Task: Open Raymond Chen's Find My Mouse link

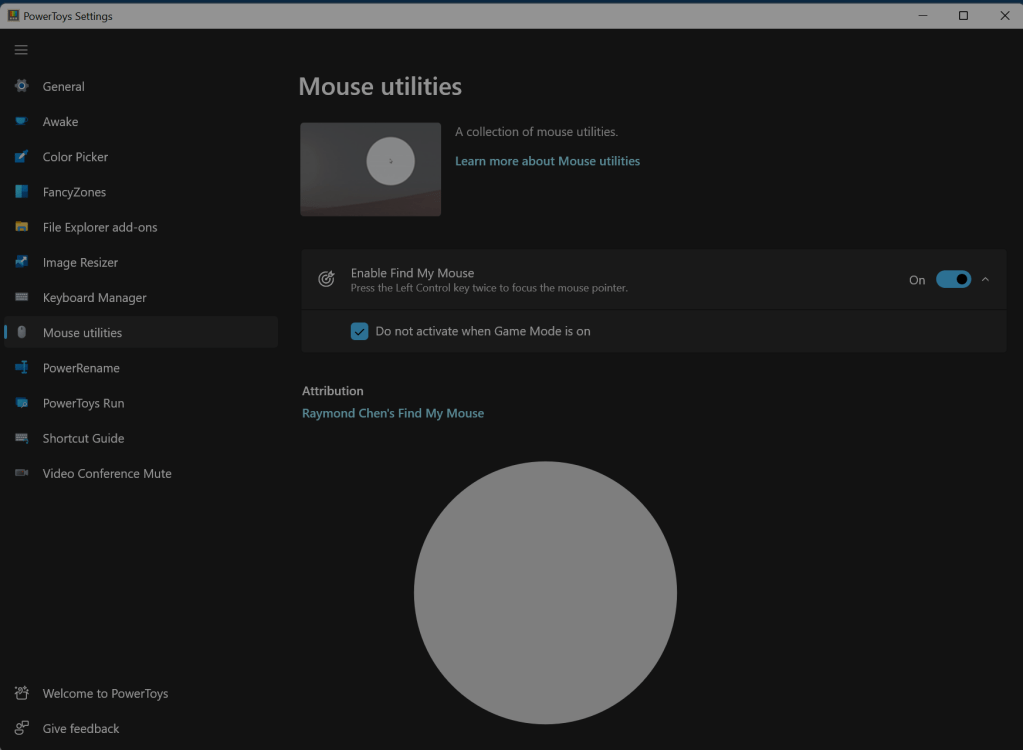Action: tap(393, 413)
